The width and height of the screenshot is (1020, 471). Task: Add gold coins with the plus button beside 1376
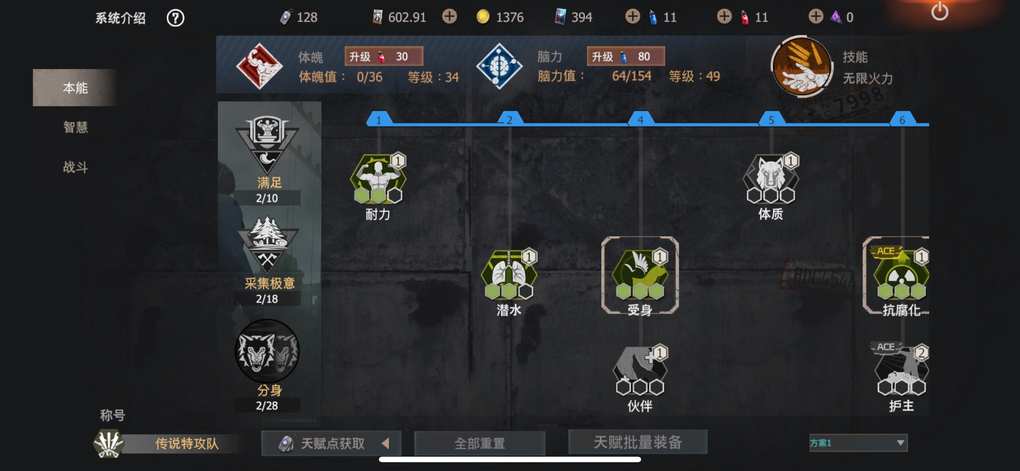click(x=450, y=17)
